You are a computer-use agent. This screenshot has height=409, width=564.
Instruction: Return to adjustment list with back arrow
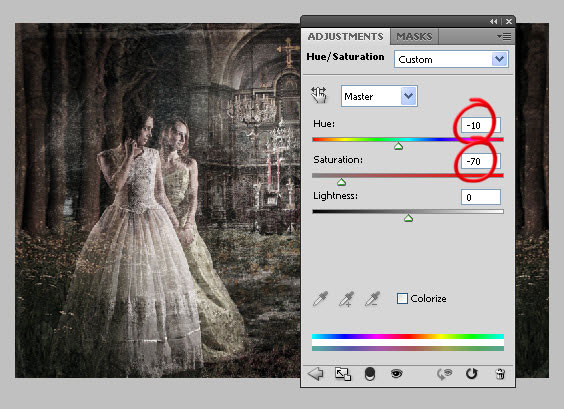(x=316, y=374)
